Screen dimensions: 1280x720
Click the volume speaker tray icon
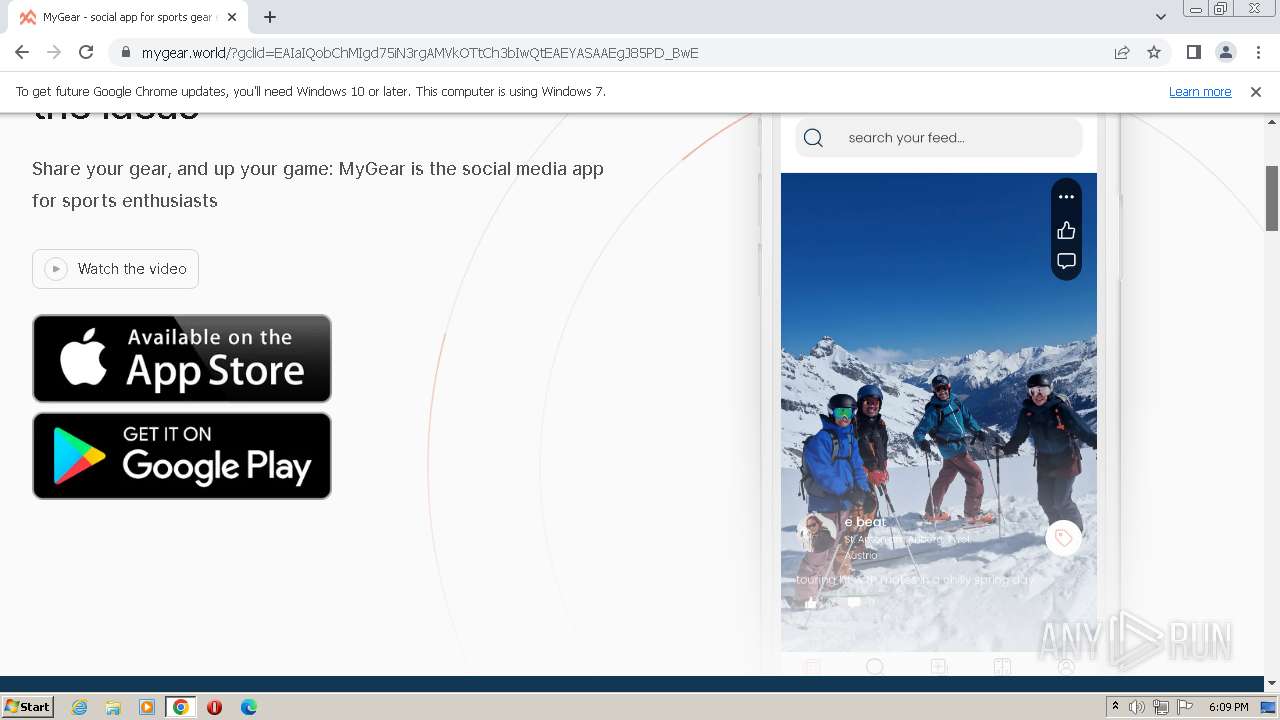point(1137,707)
